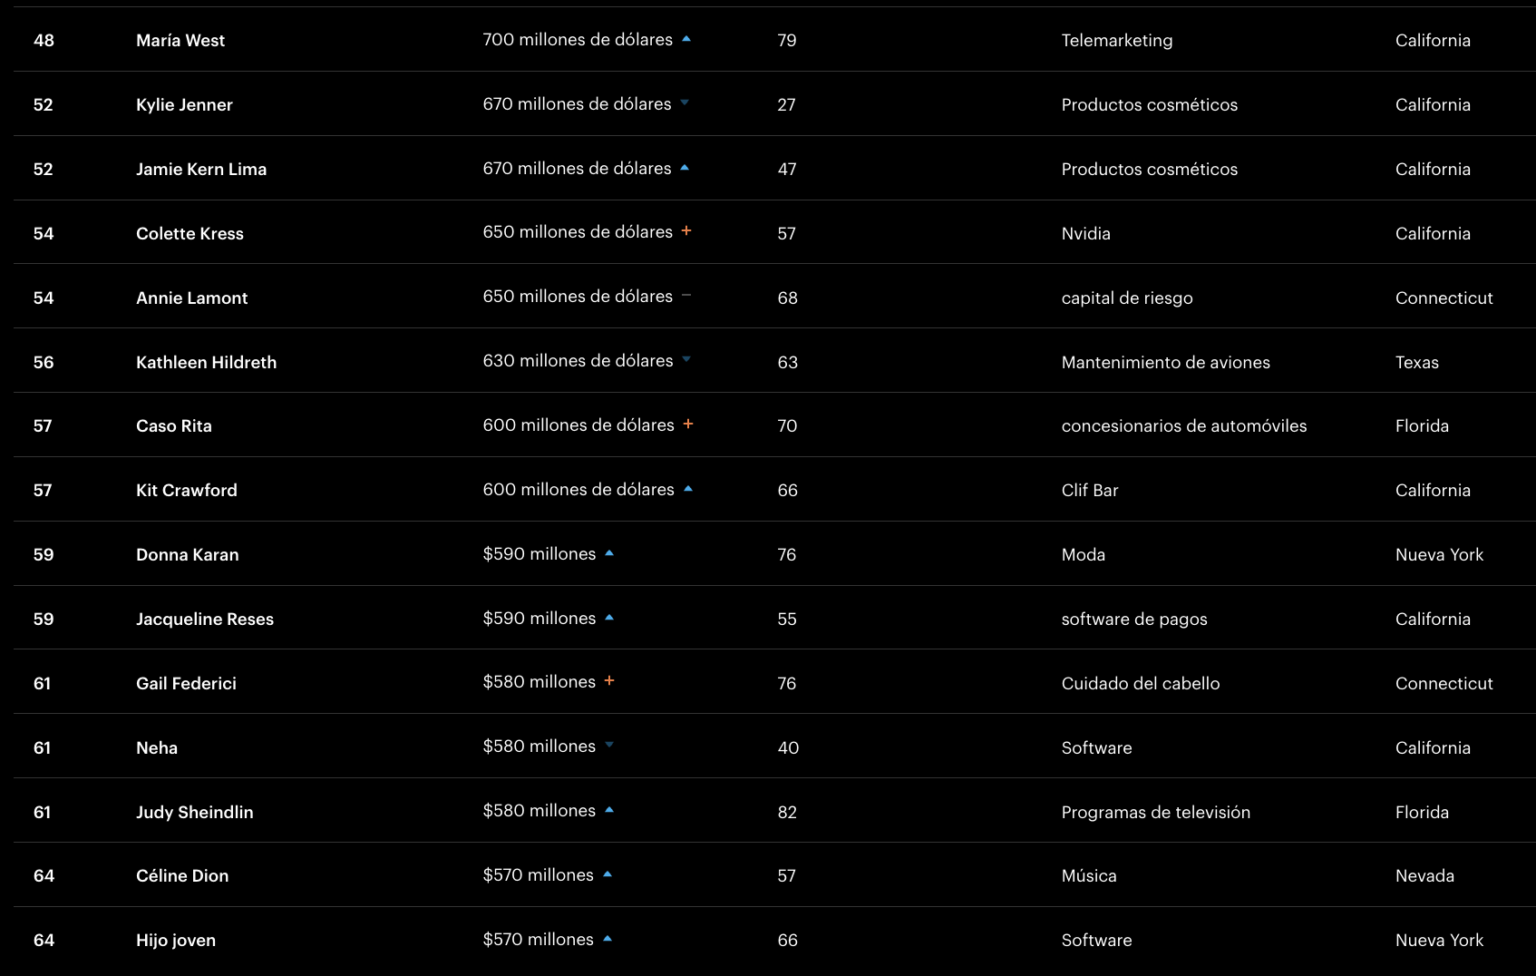
Task: Click the orange plus icon beside Colette Kress's worth
Action: click(x=686, y=231)
